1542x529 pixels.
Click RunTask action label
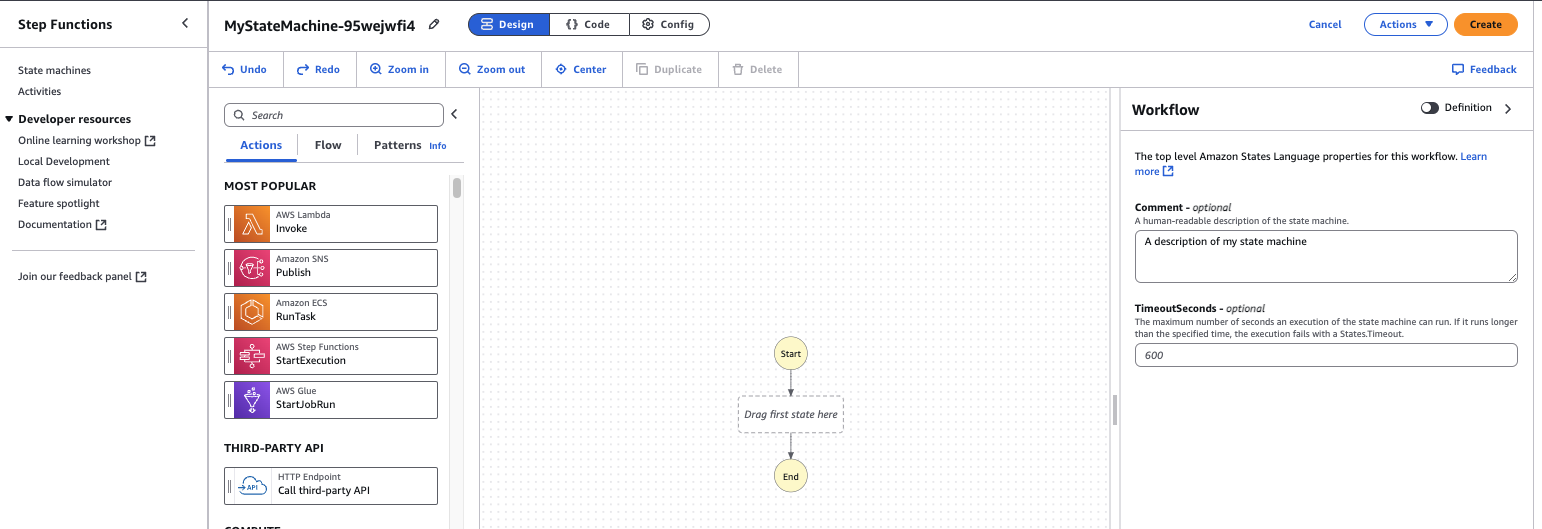[295, 317]
